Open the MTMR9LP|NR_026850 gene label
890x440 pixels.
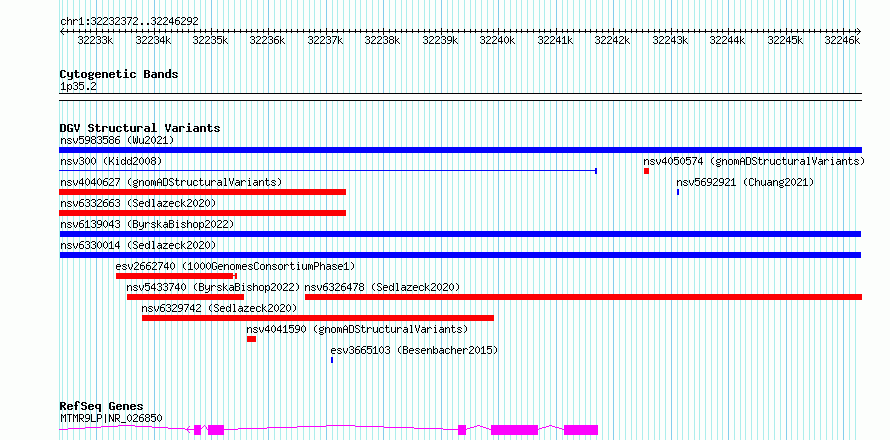111,418
